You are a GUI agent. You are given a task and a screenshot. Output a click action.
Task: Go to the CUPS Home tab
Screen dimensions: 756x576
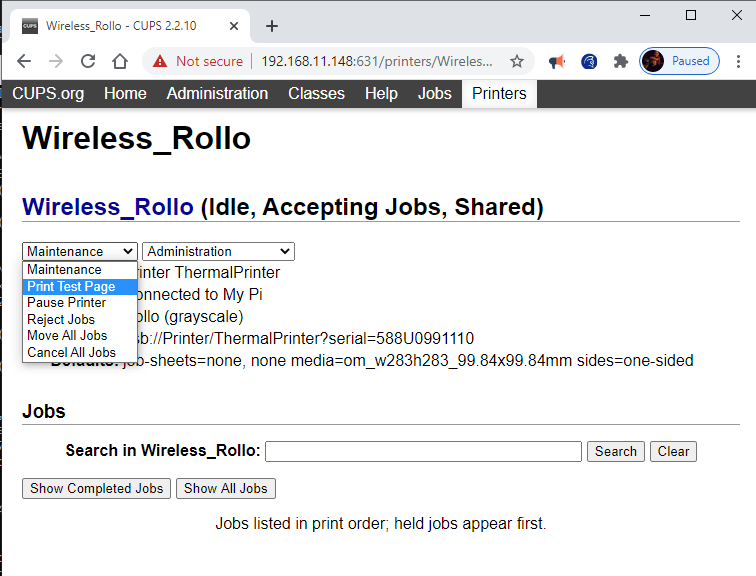pyautogui.click(x=125, y=94)
